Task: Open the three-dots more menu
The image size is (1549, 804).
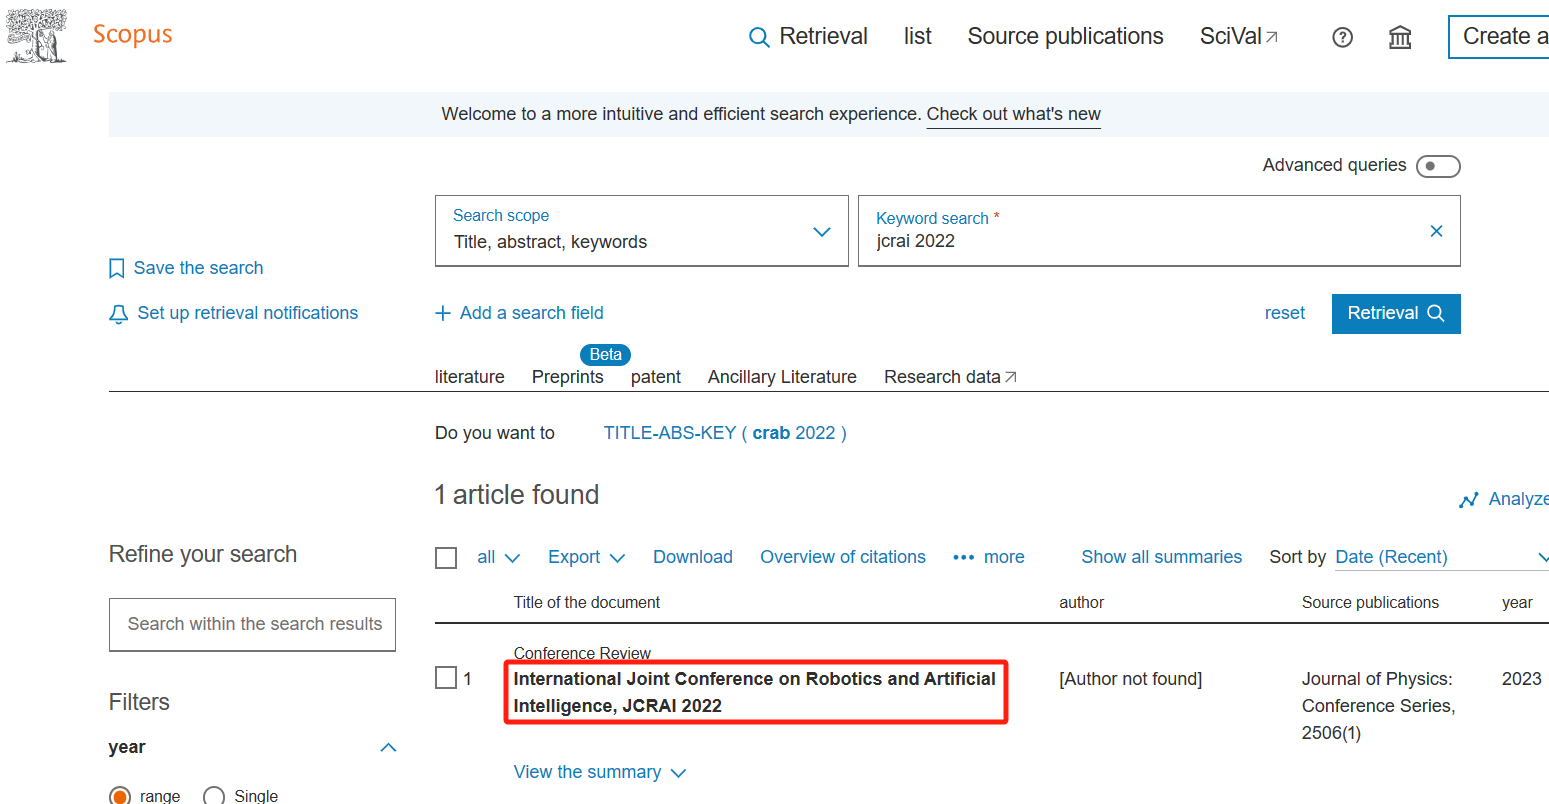Action: tap(963, 557)
